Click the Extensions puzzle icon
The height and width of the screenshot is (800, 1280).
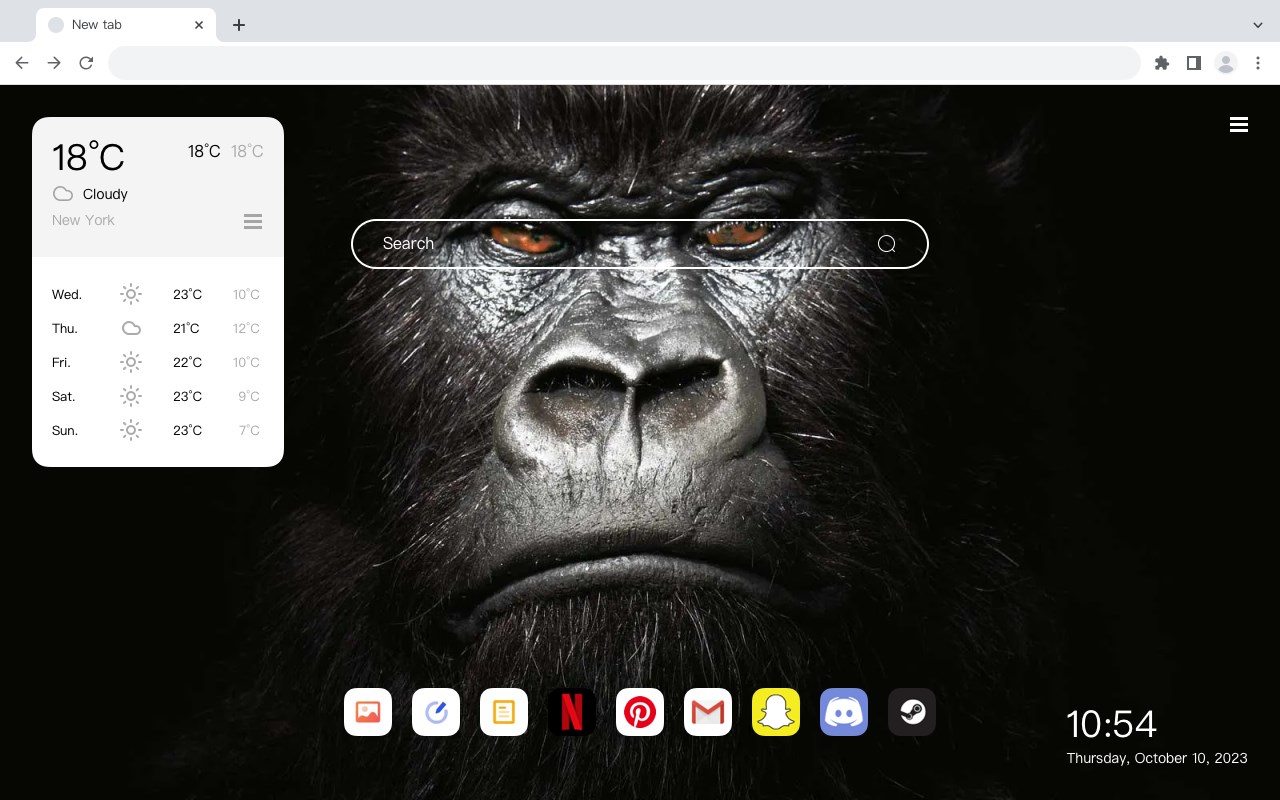coord(1161,63)
